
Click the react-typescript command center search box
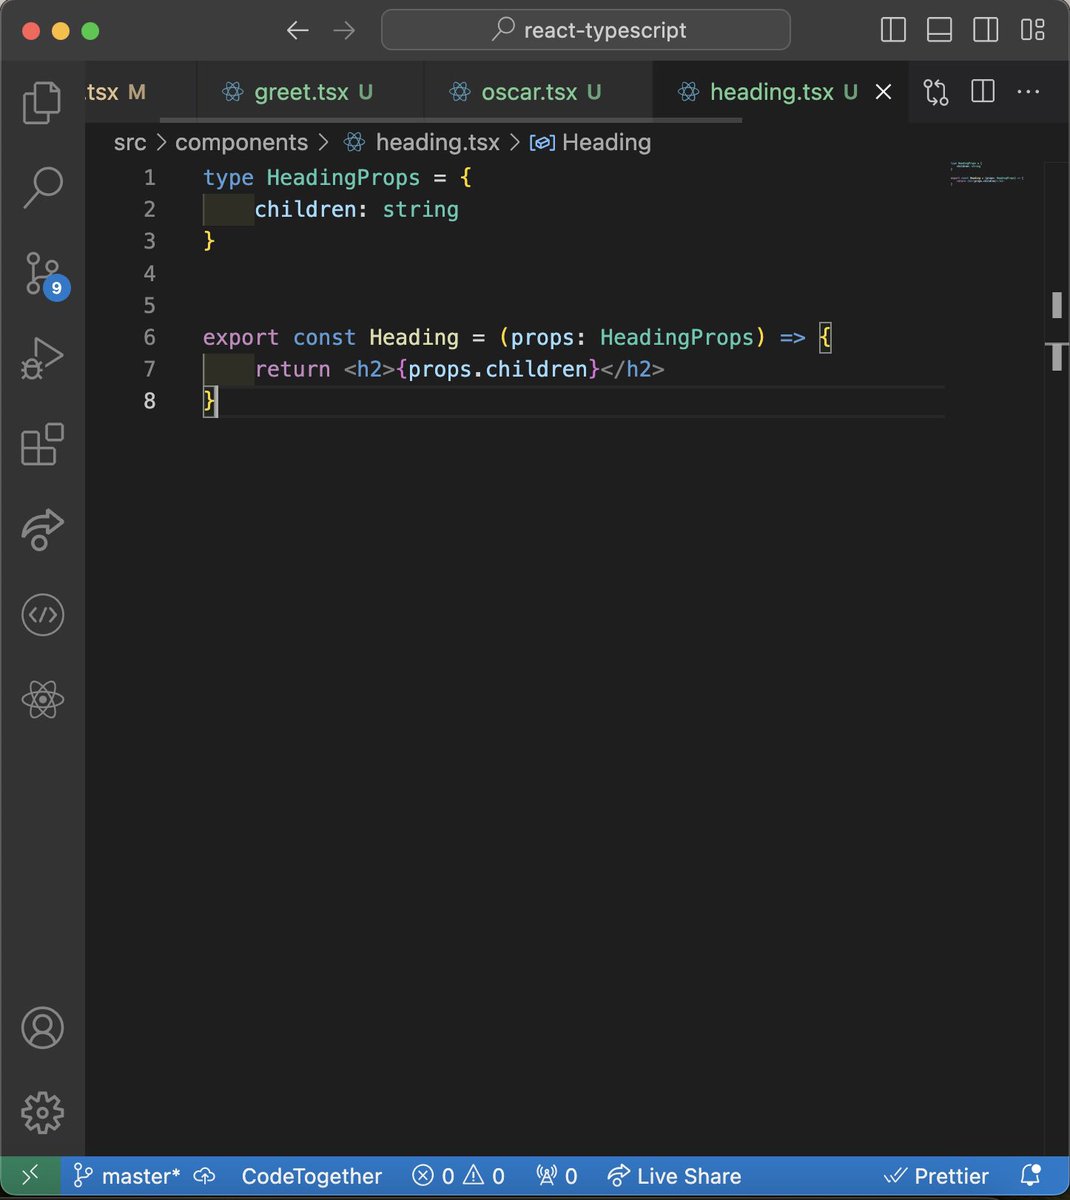[586, 30]
